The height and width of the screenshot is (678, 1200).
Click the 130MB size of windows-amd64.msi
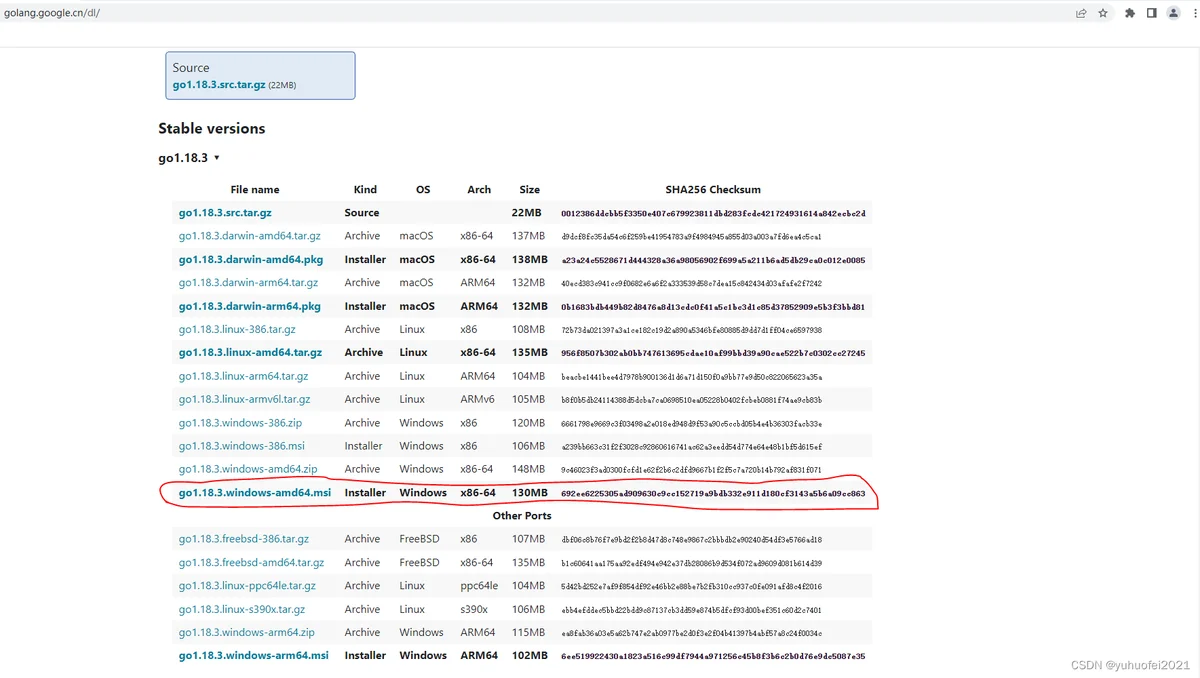click(529, 493)
